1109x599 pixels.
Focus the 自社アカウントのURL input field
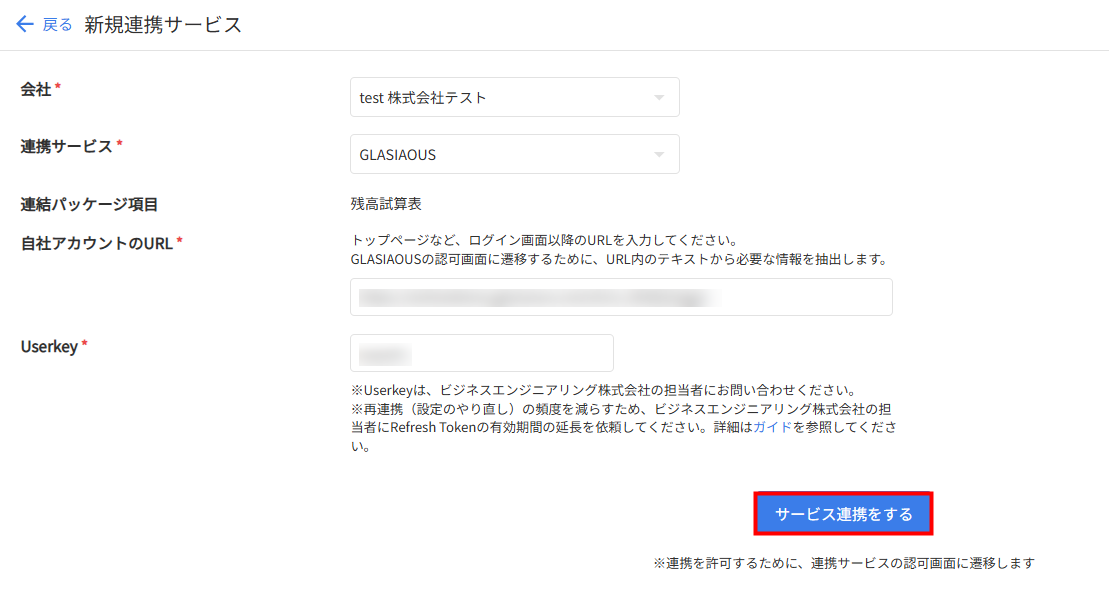621,297
